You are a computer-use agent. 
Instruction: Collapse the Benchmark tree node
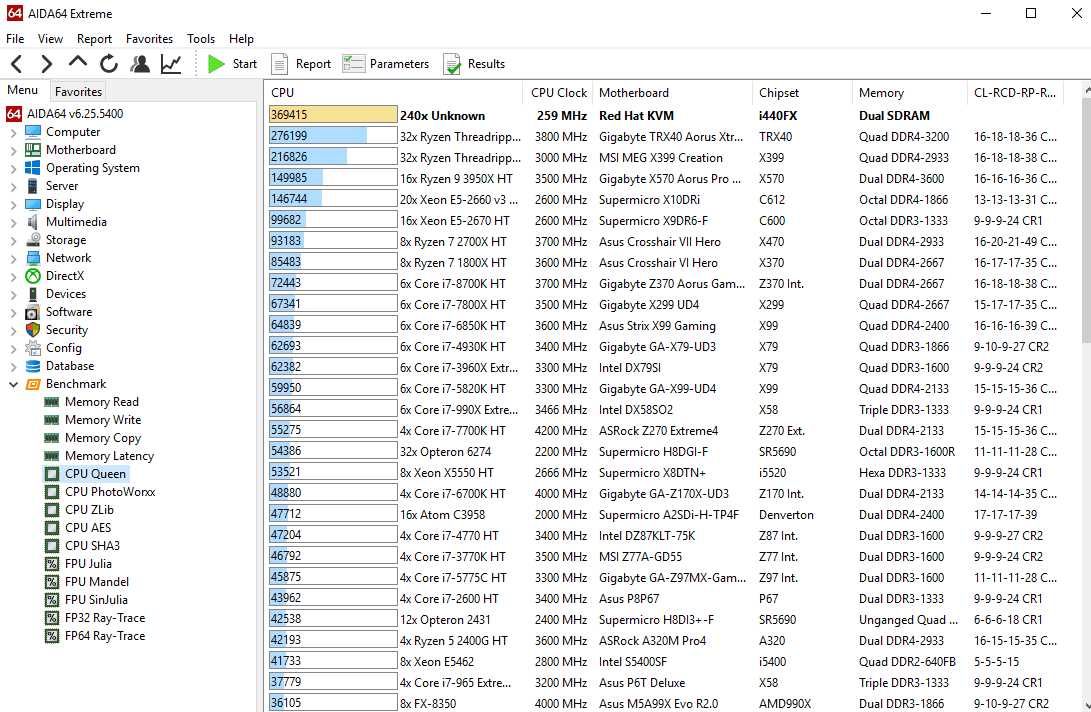coord(13,384)
